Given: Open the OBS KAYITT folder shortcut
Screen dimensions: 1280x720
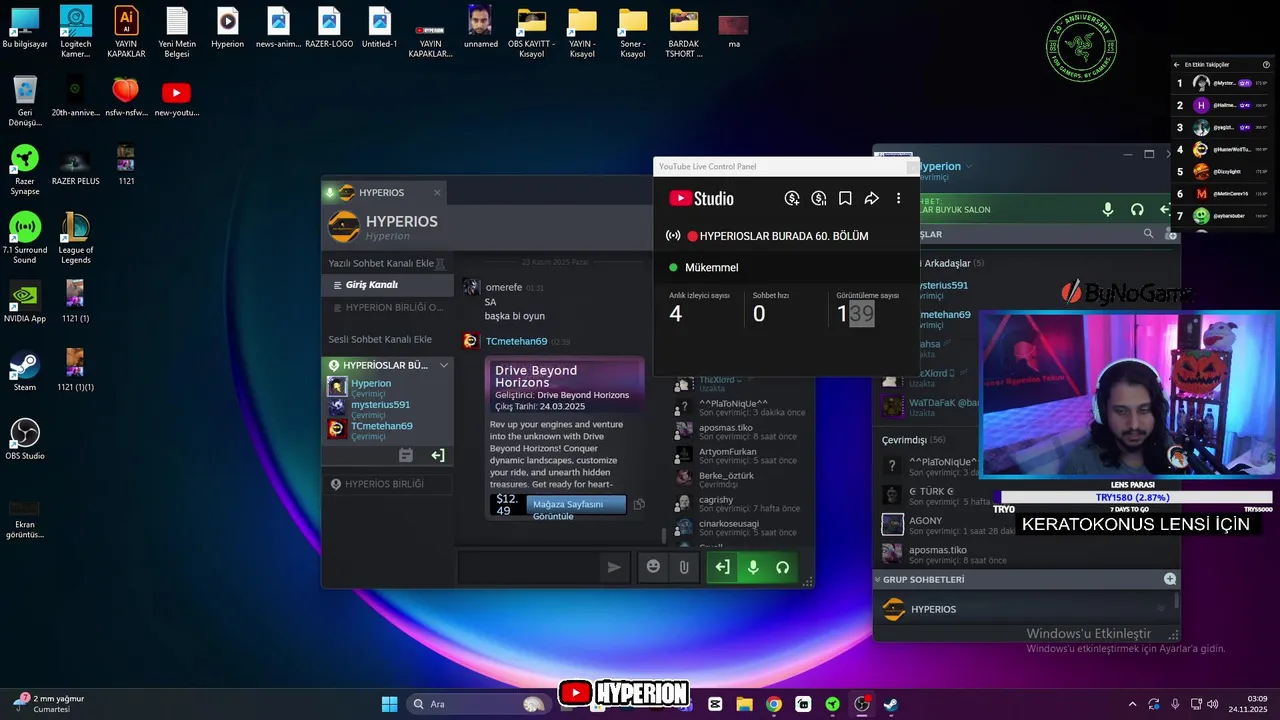Looking at the screenshot, I should [531, 33].
